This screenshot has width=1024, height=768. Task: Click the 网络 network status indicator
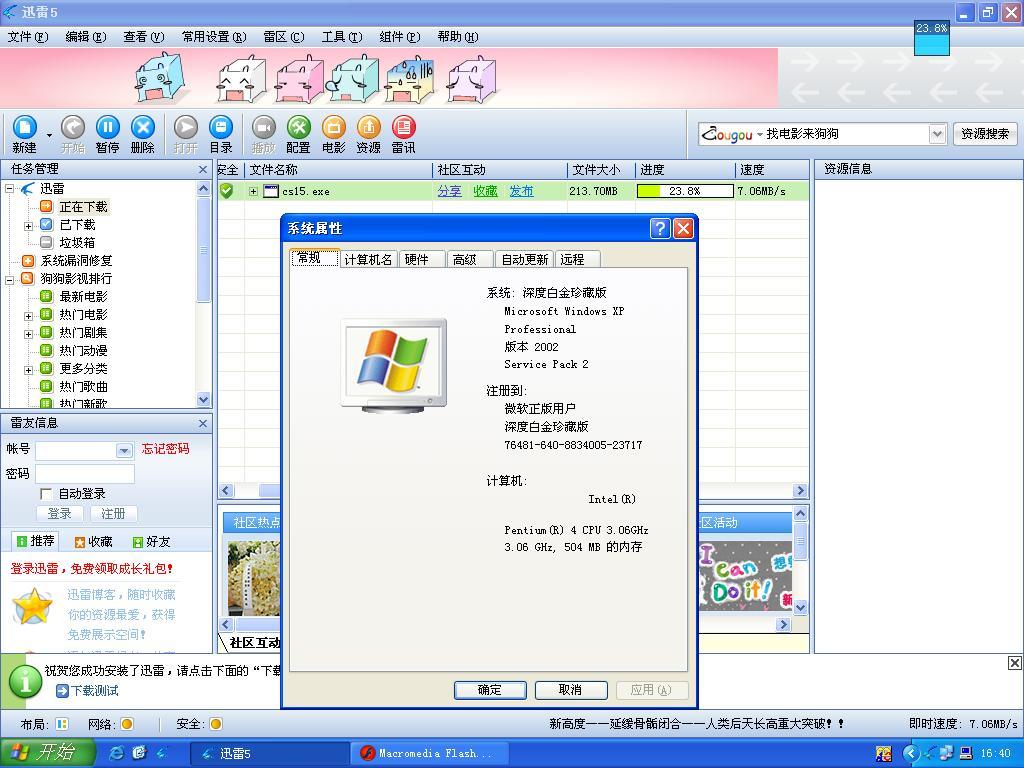point(127,724)
